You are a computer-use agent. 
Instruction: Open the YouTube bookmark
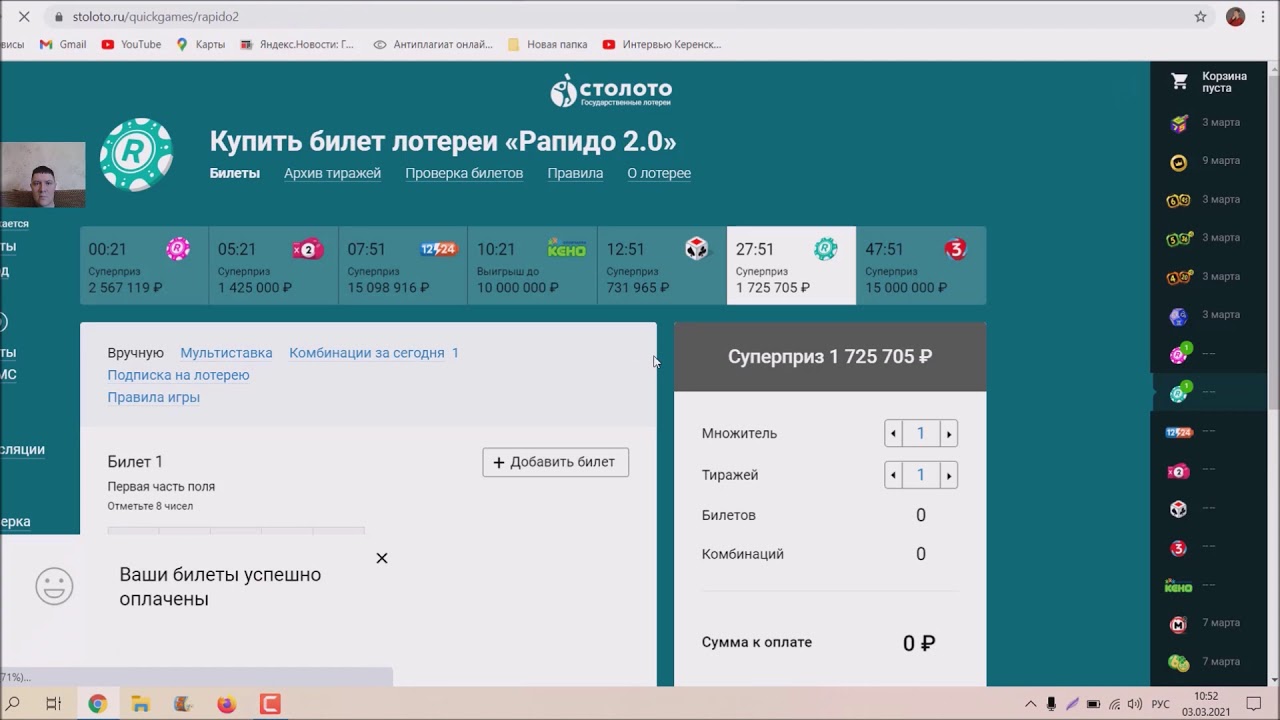(131, 44)
